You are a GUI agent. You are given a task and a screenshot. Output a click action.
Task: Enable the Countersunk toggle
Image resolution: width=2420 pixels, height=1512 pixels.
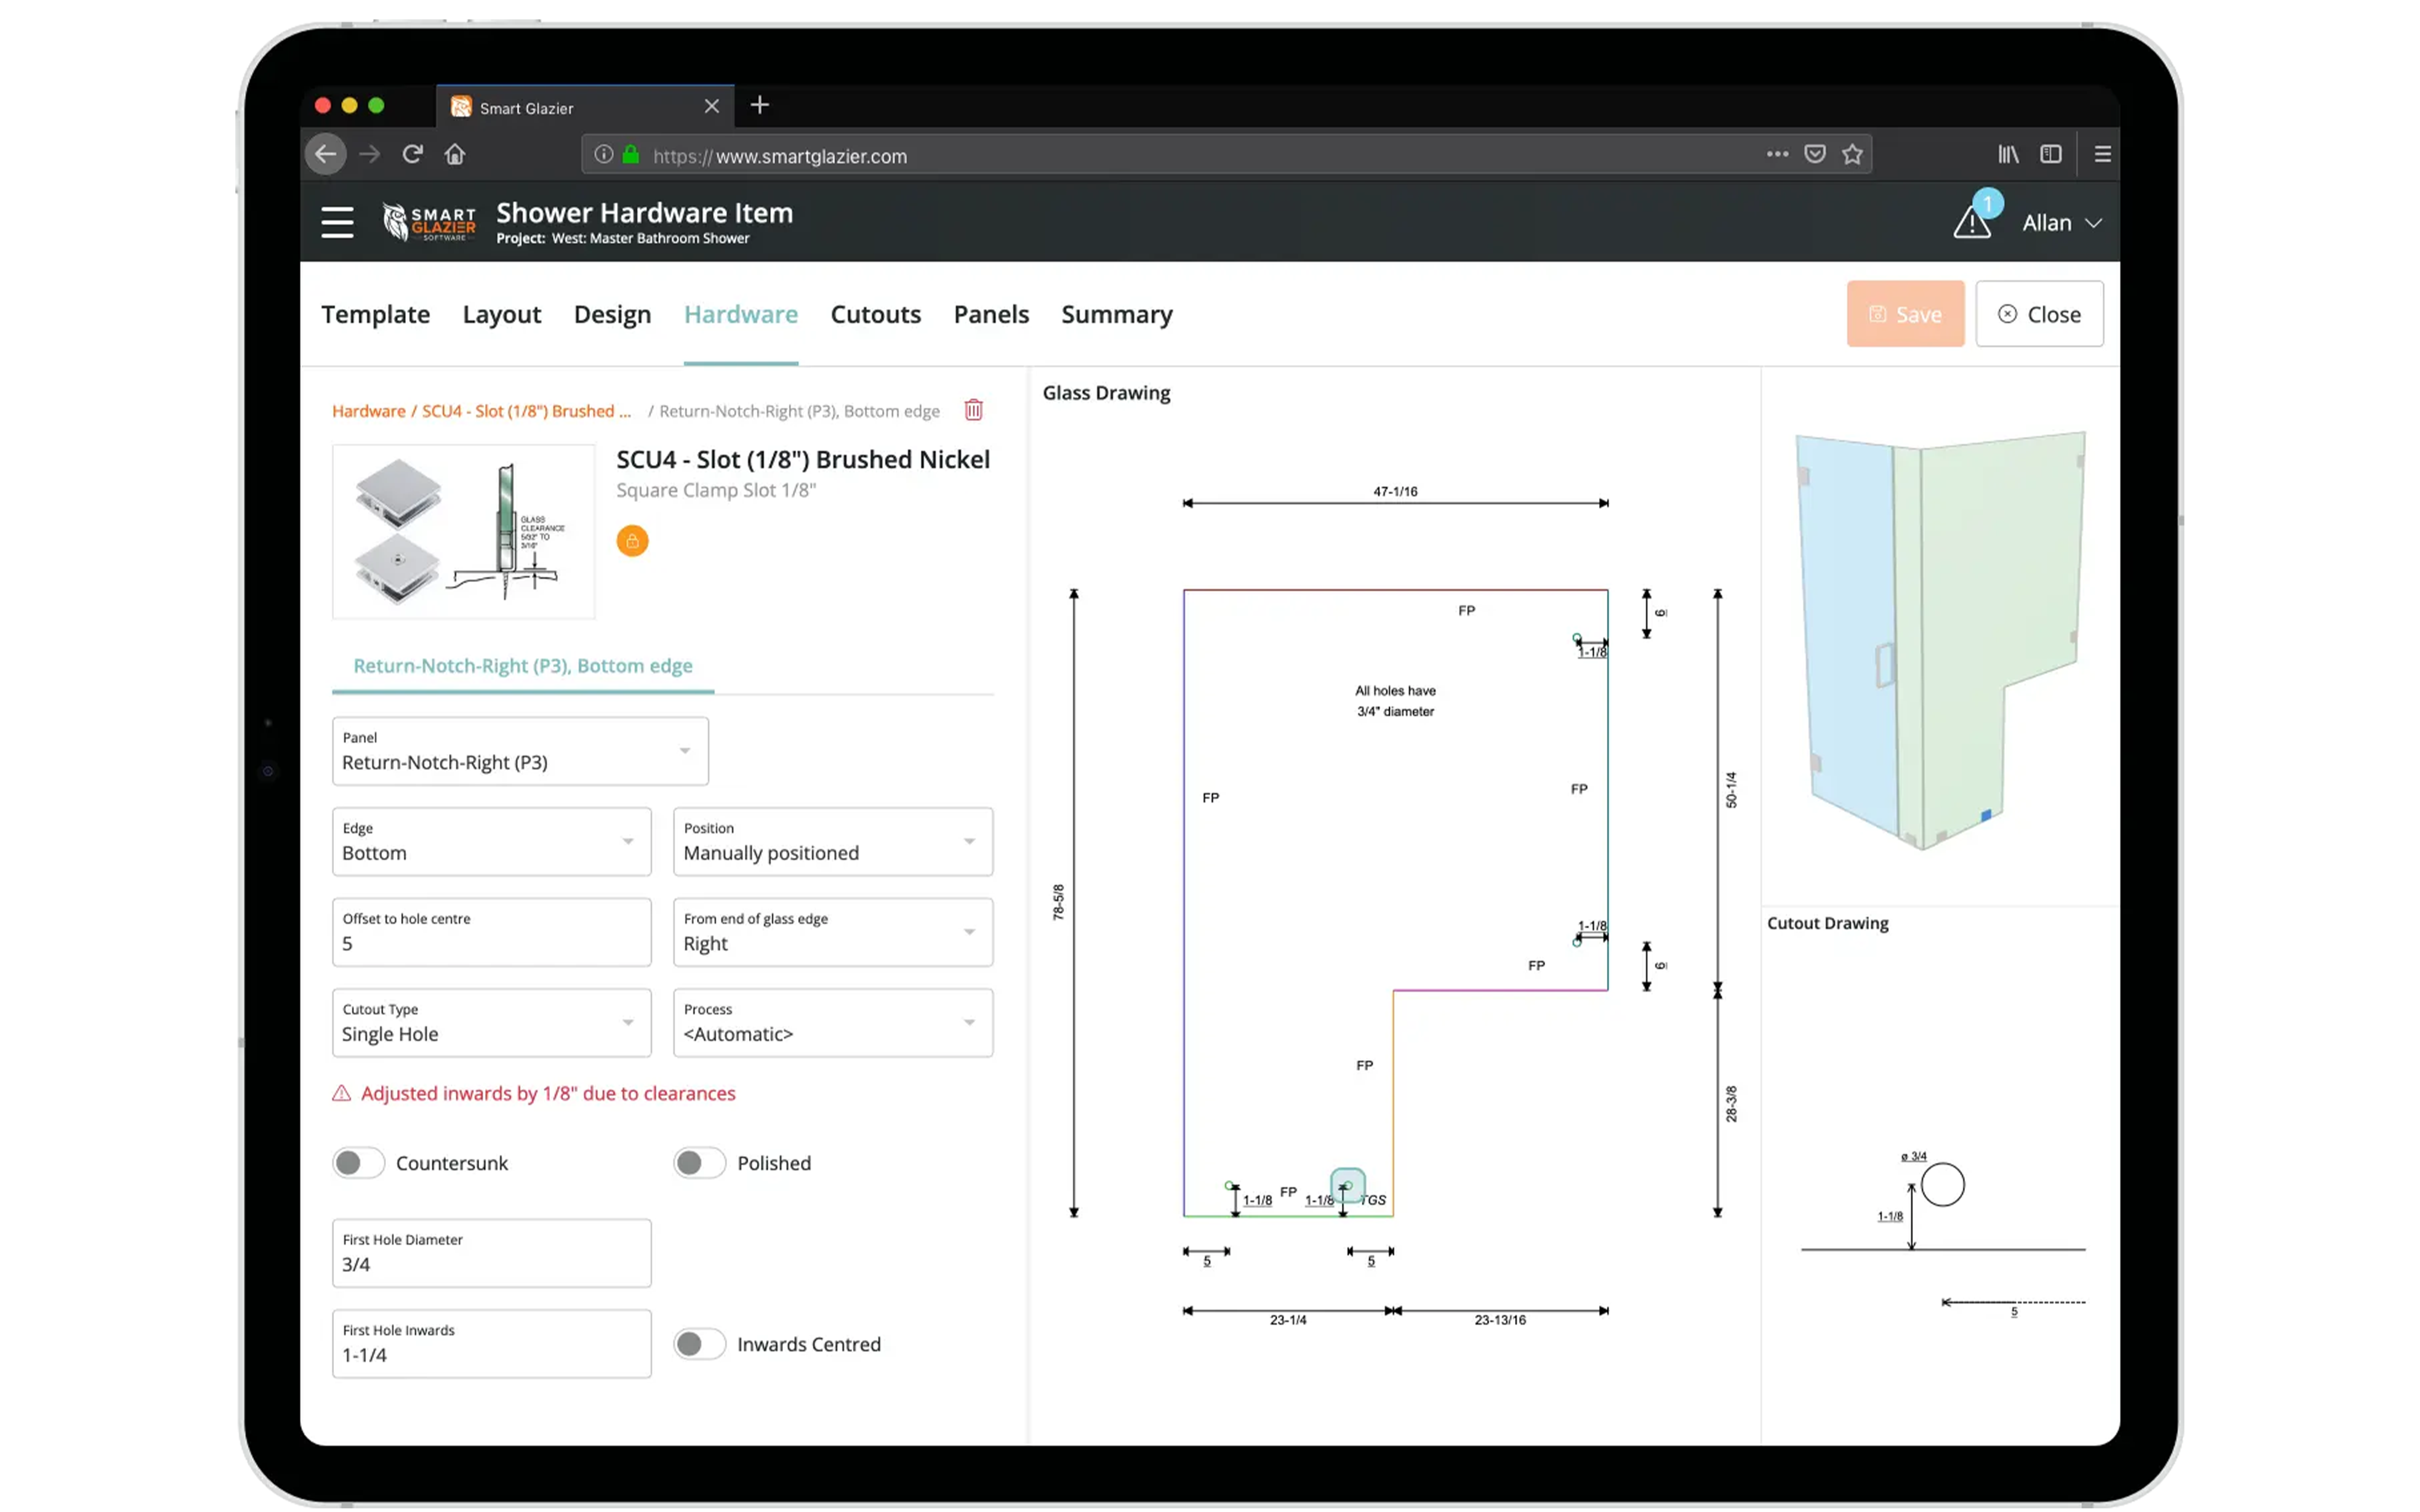[358, 1163]
